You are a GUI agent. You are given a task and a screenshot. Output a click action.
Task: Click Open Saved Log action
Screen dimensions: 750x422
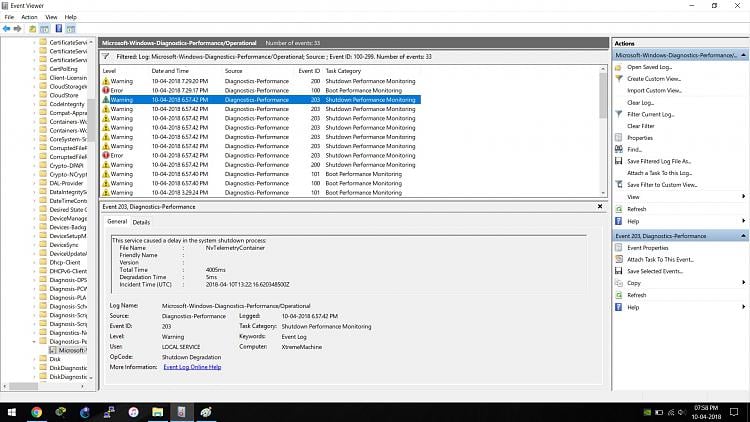649,67
